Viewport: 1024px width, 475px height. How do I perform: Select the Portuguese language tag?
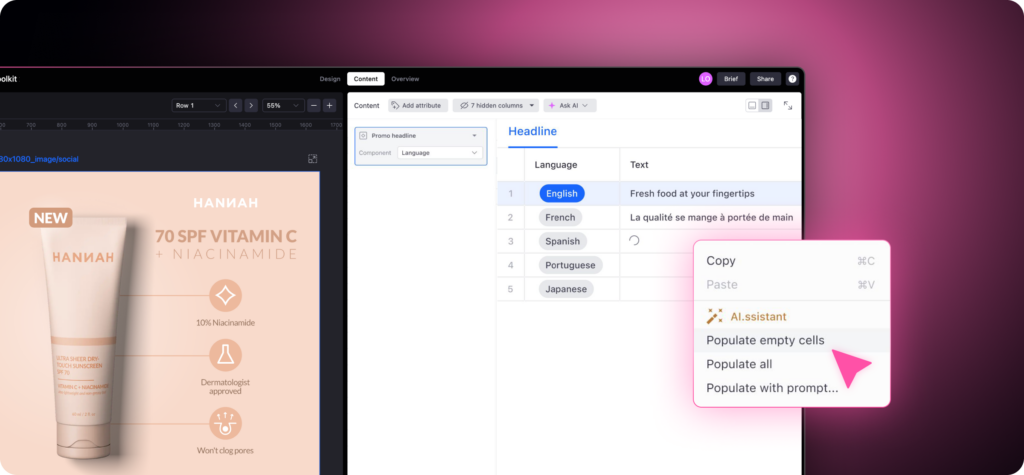570,265
